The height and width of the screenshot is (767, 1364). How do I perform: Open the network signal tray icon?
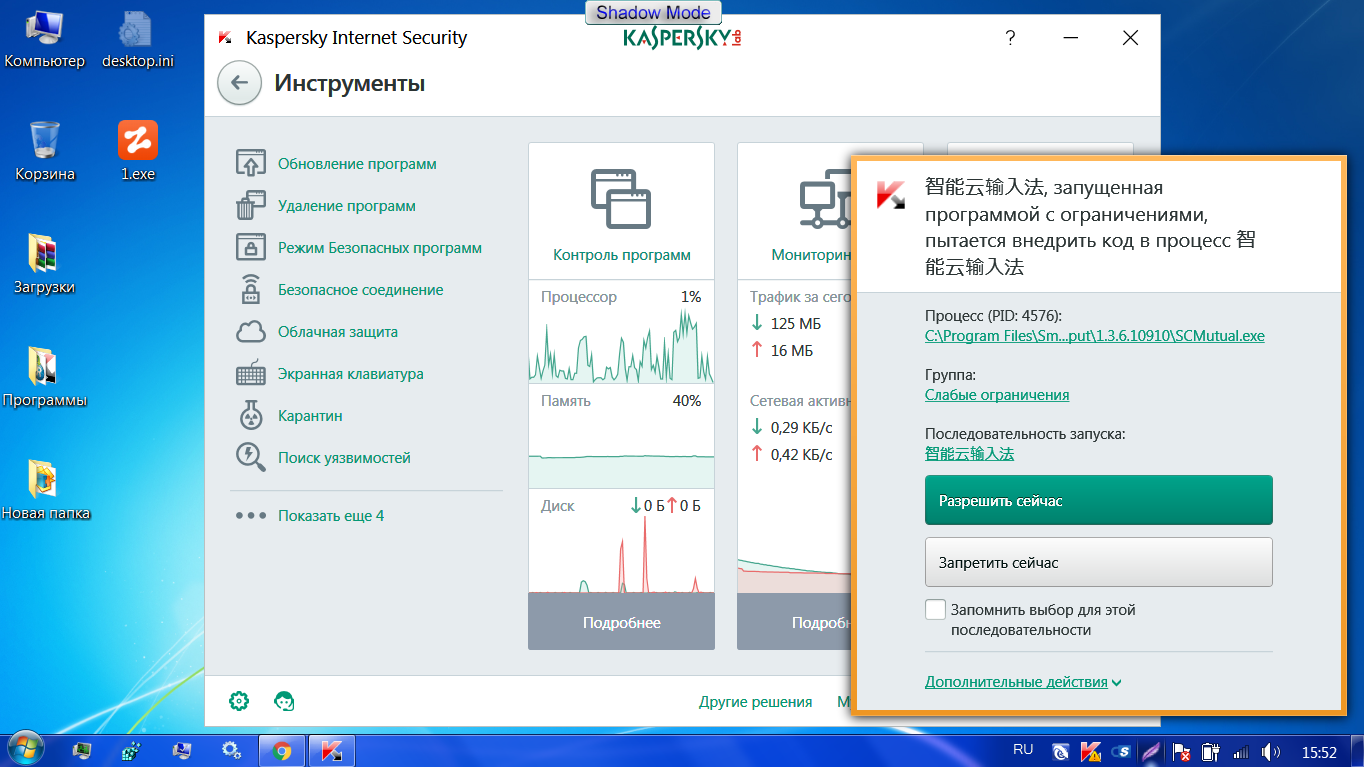1241,751
